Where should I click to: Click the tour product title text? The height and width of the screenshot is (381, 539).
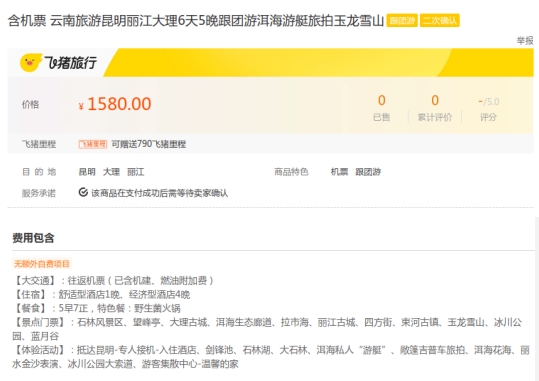(196, 21)
